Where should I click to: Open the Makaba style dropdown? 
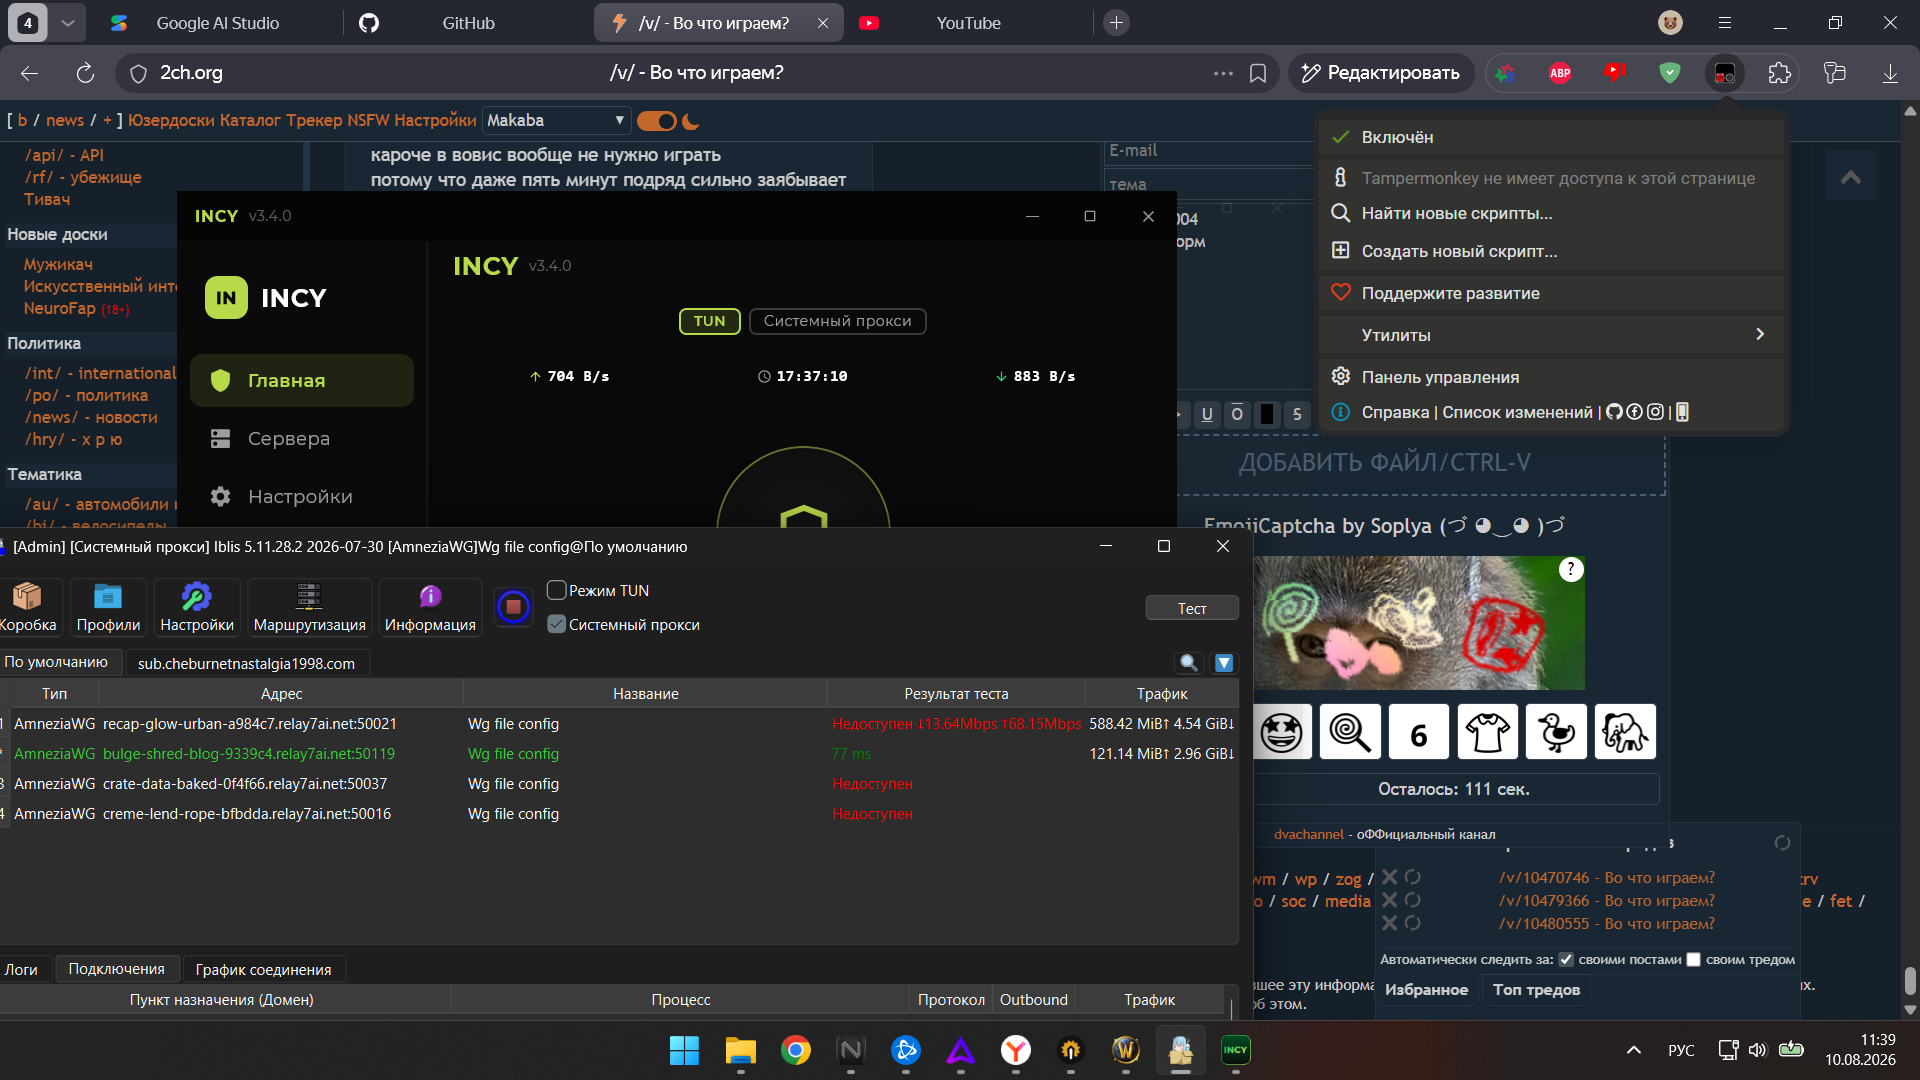click(556, 121)
